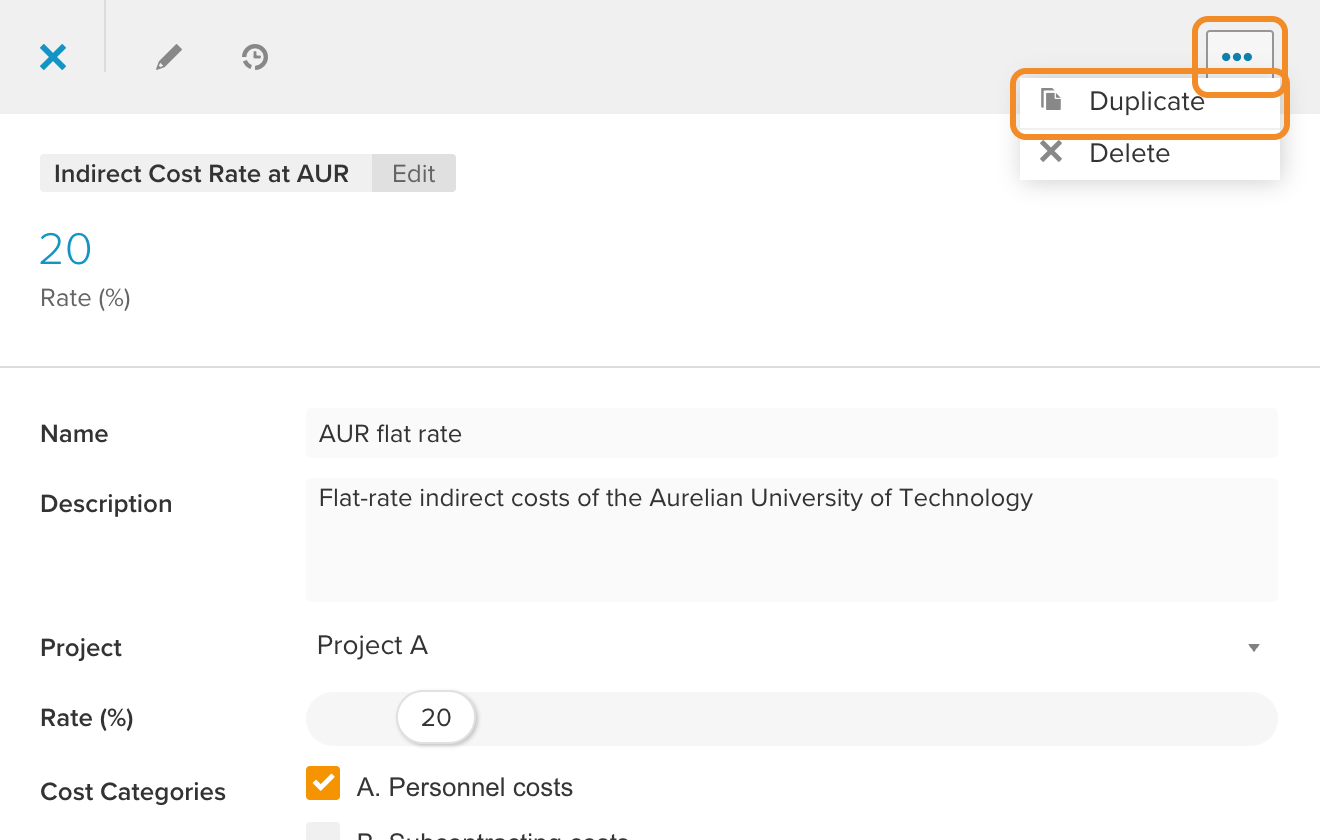Uncheck the A. Personnel costs checkbox

(323, 784)
